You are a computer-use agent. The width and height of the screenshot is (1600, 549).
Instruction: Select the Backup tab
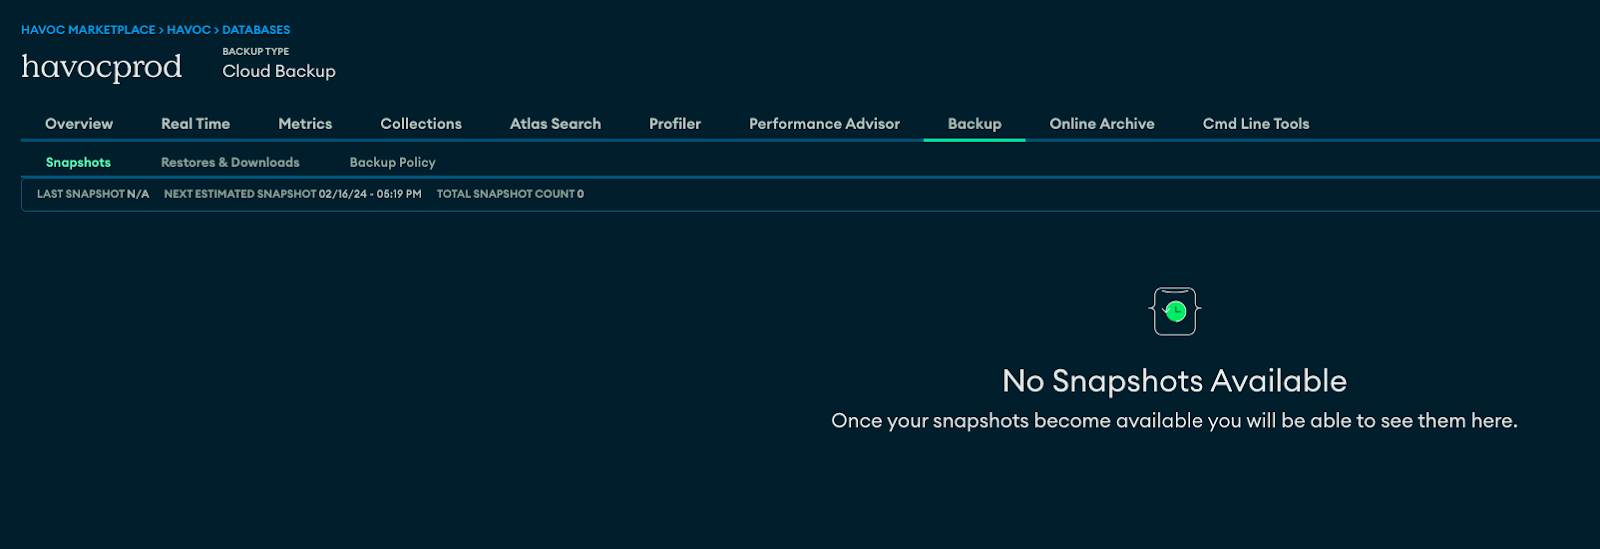coord(974,124)
